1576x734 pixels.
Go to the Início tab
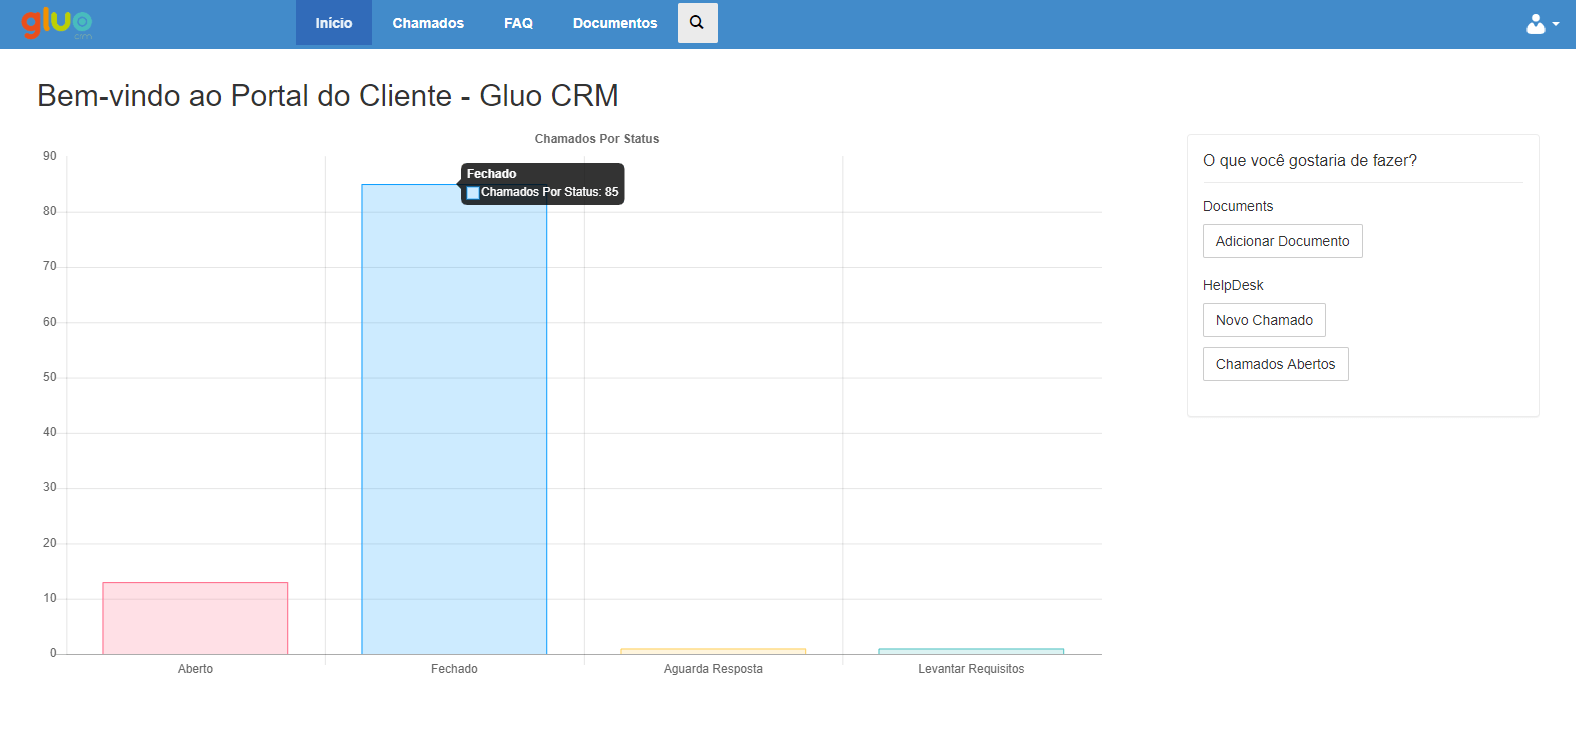[334, 23]
